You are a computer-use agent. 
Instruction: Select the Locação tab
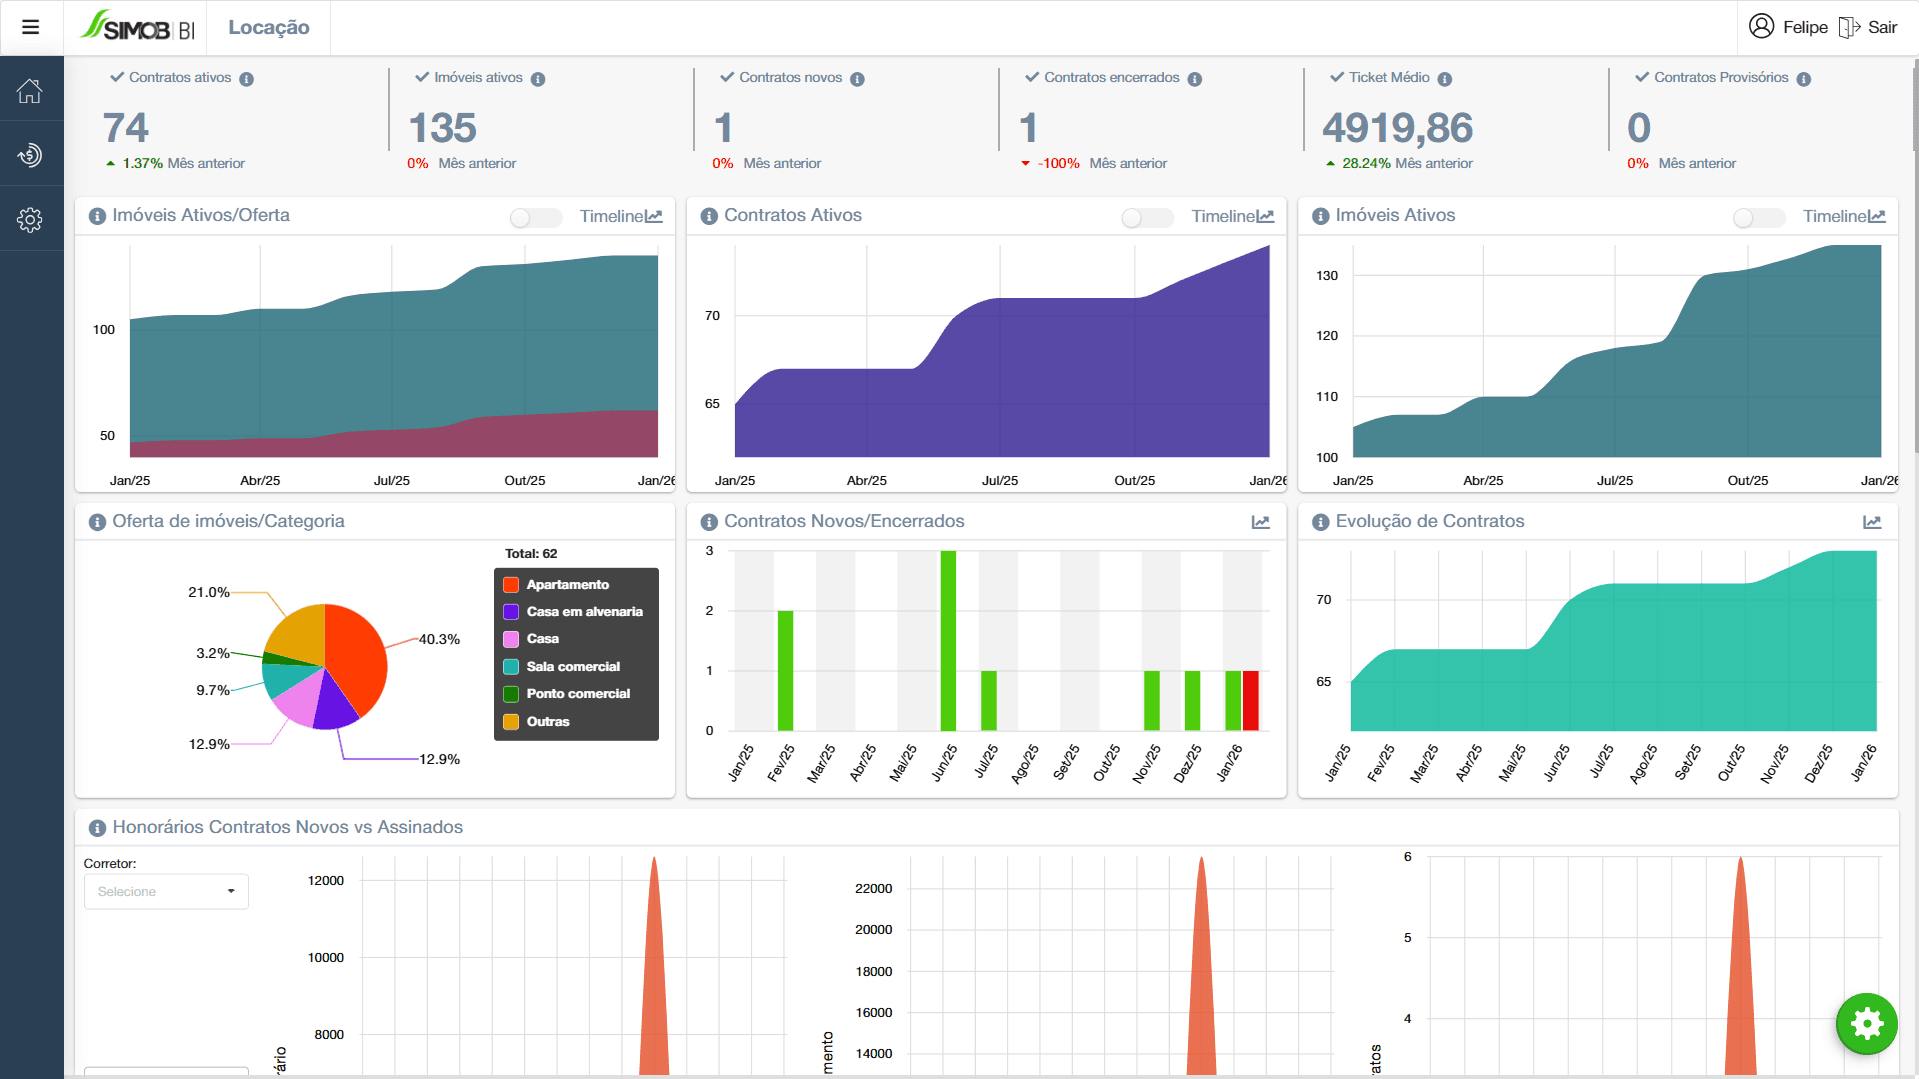coord(268,27)
